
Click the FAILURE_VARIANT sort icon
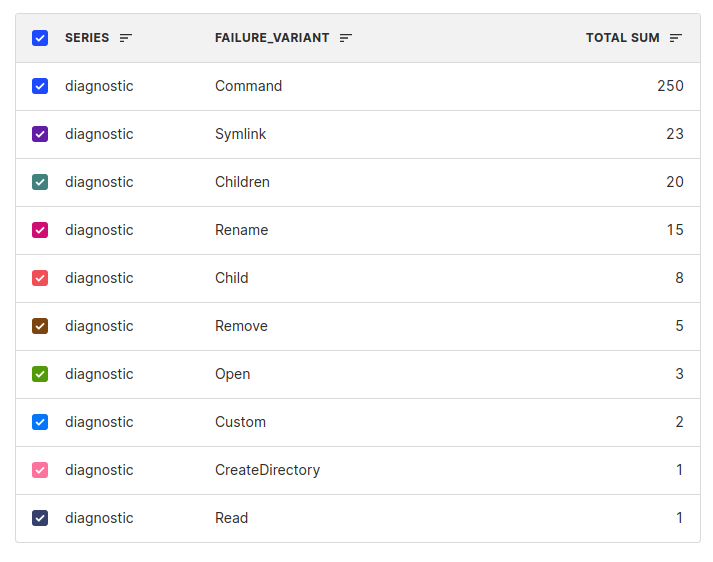coord(346,38)
